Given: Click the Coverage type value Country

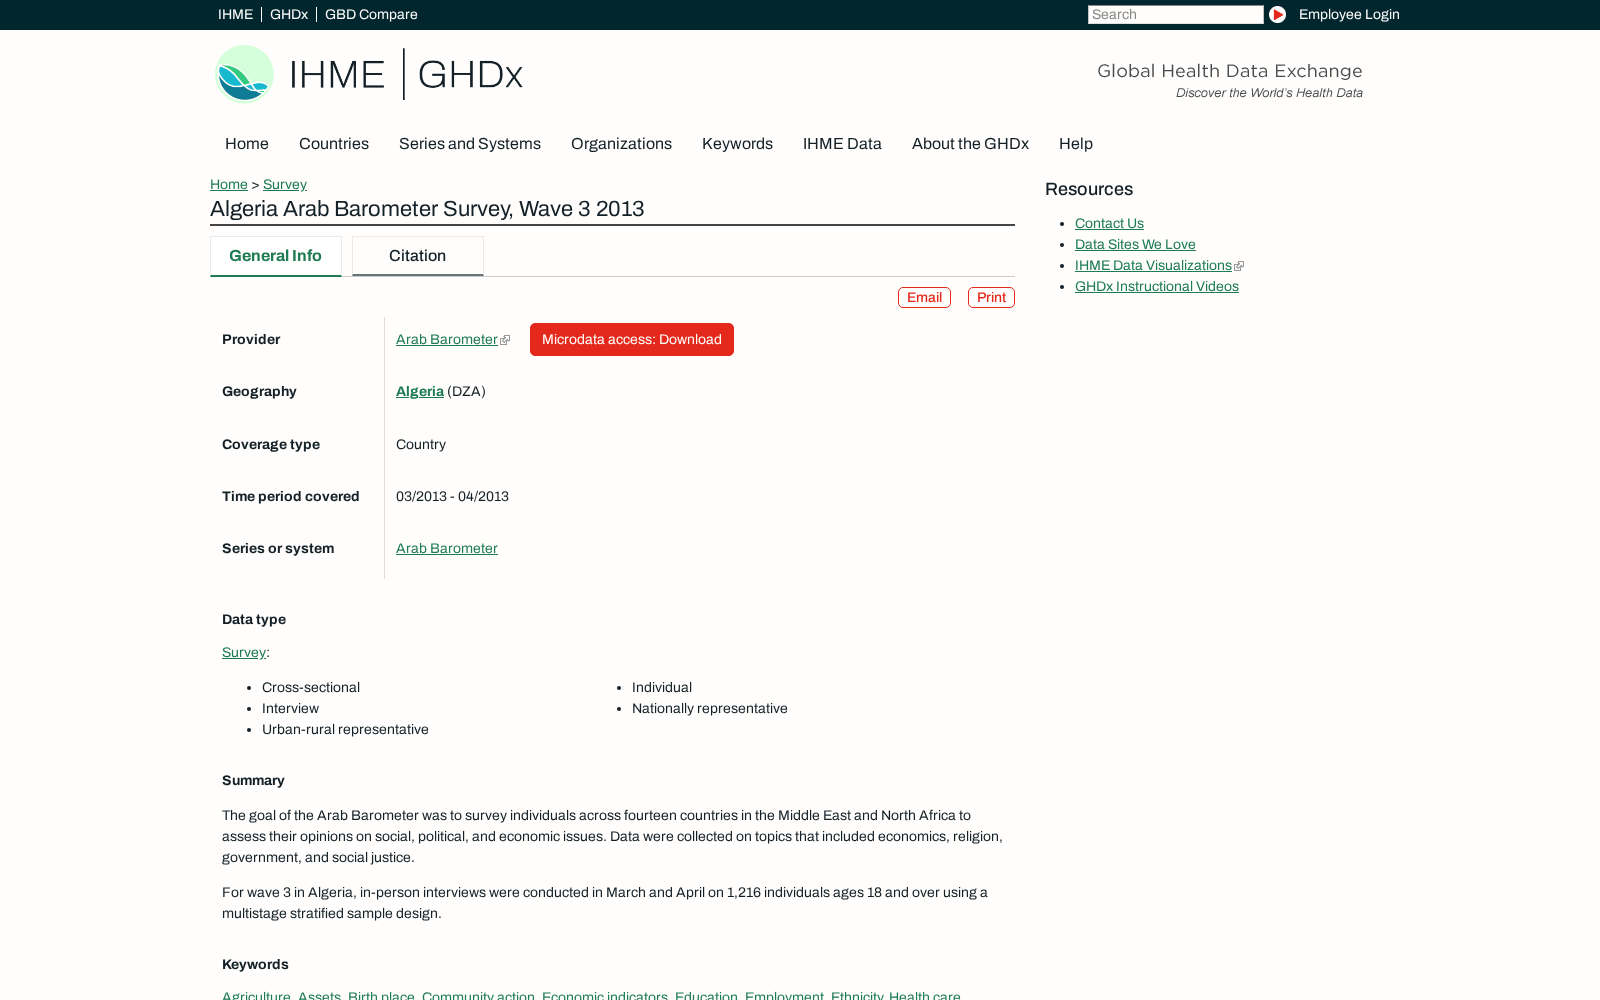Looking at the screenshot, I should [421, 444].
